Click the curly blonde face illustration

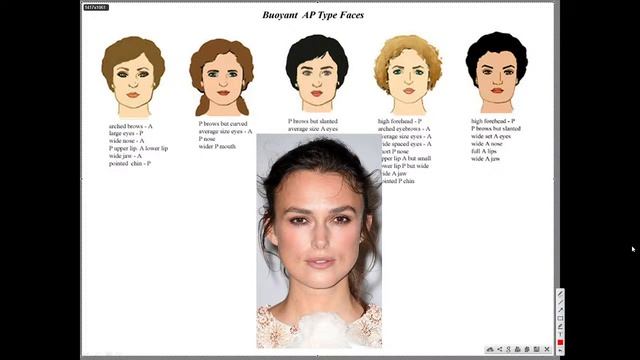[x=408, y=75]
